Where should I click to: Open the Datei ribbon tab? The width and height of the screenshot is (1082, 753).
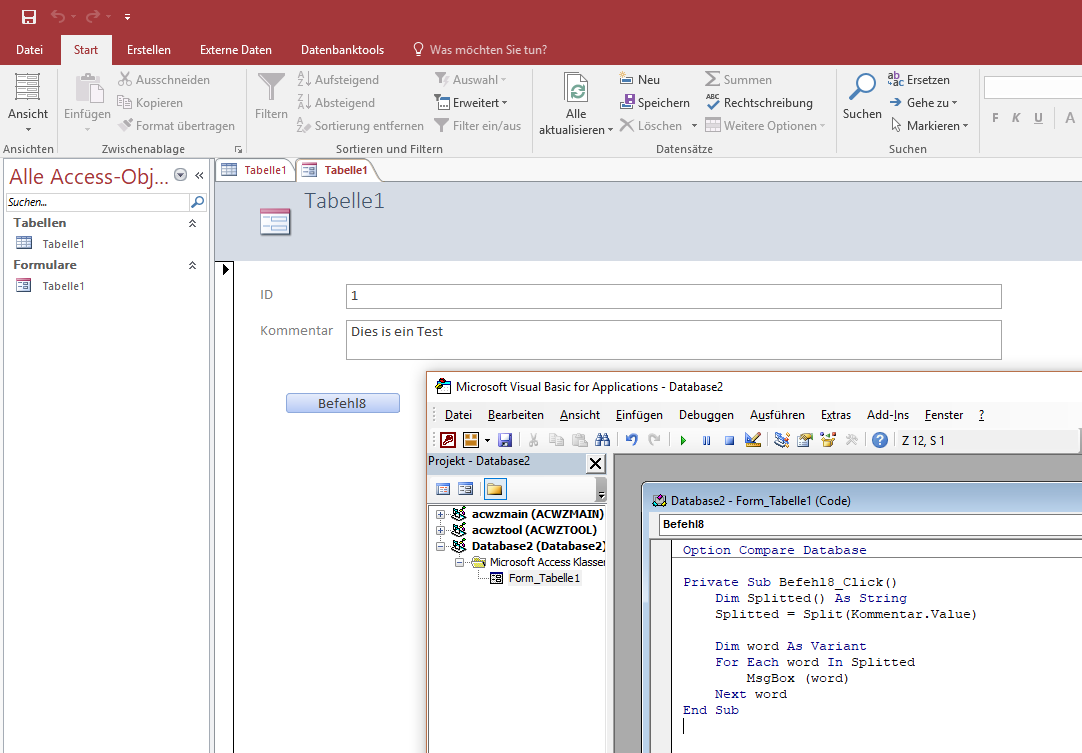pos(29,50)
